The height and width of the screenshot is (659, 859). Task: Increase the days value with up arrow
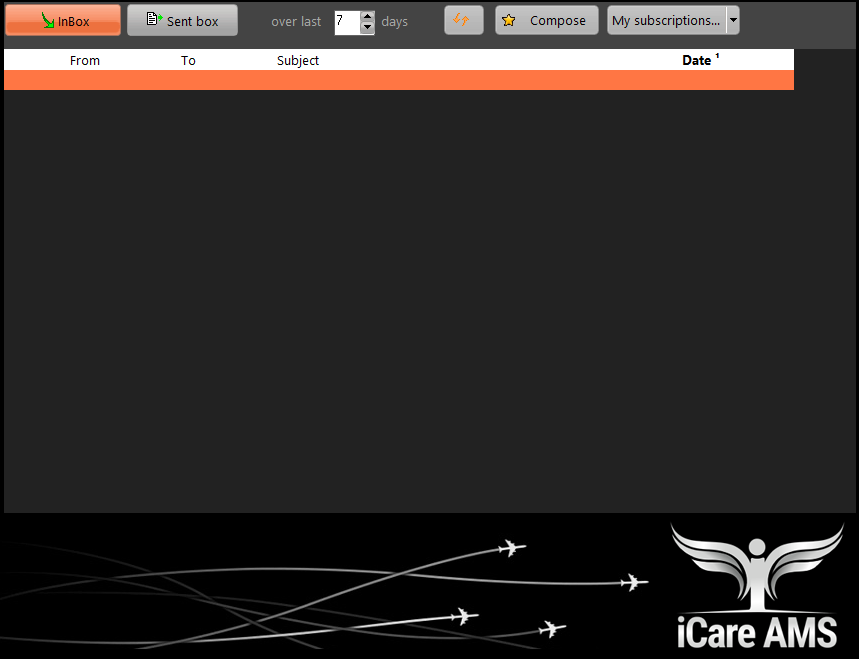(368, 16)
